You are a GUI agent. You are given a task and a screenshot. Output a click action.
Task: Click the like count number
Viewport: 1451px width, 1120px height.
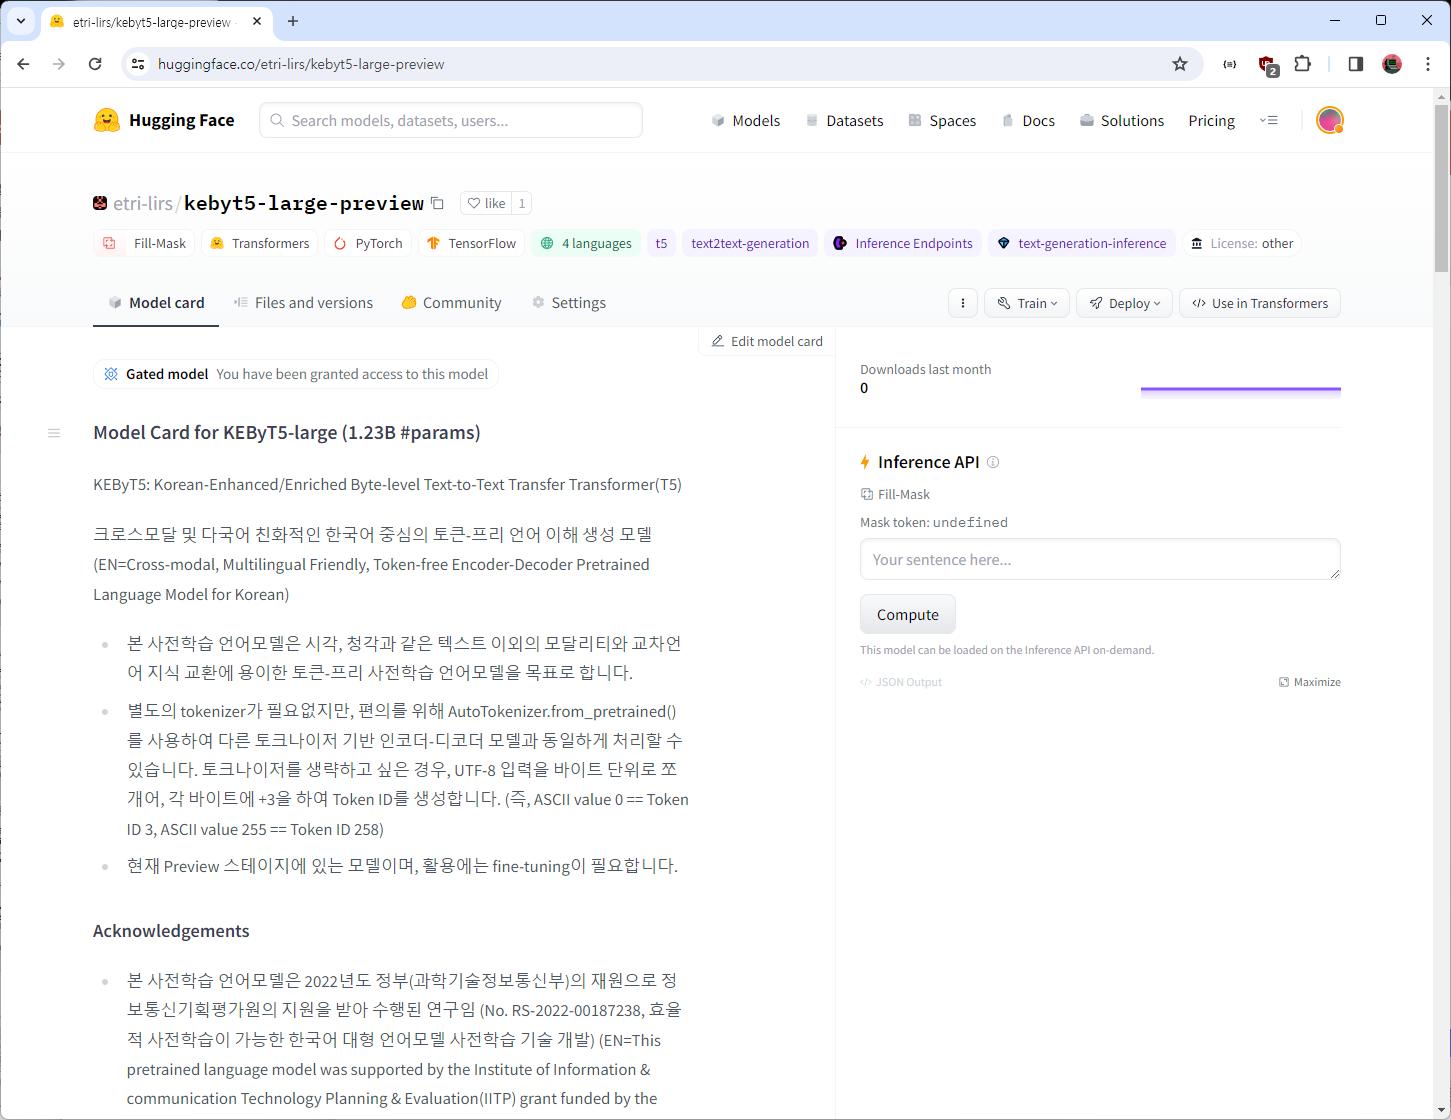pos(521,203)
